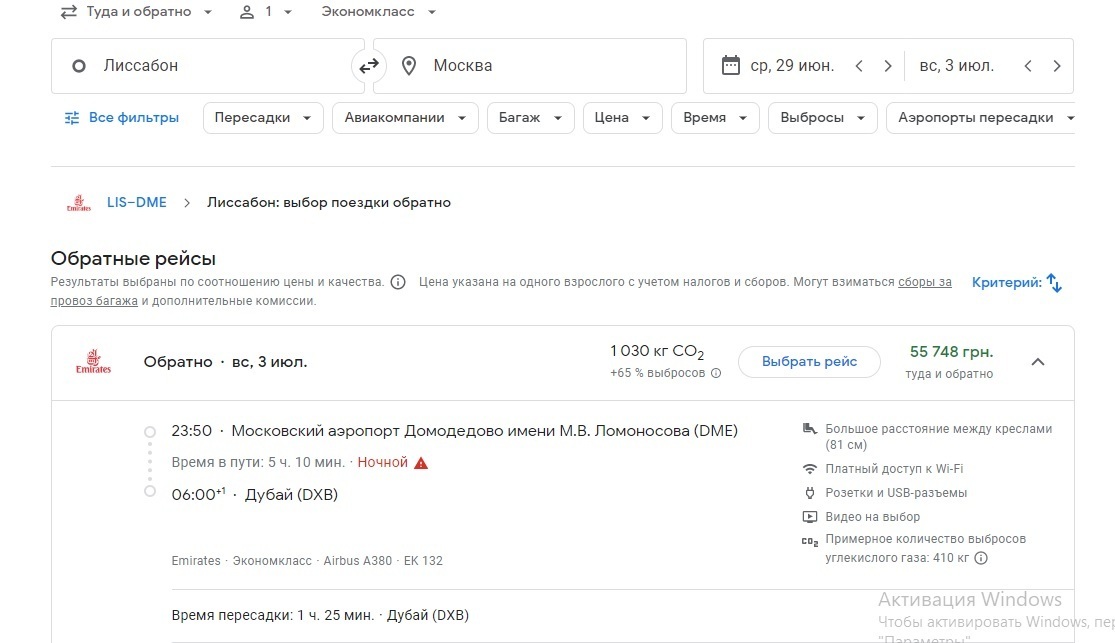This screenshot has height=643, width=1115.
Task: Click Время в пути: 5 ч. 10 мин. text
Action: 258,462
